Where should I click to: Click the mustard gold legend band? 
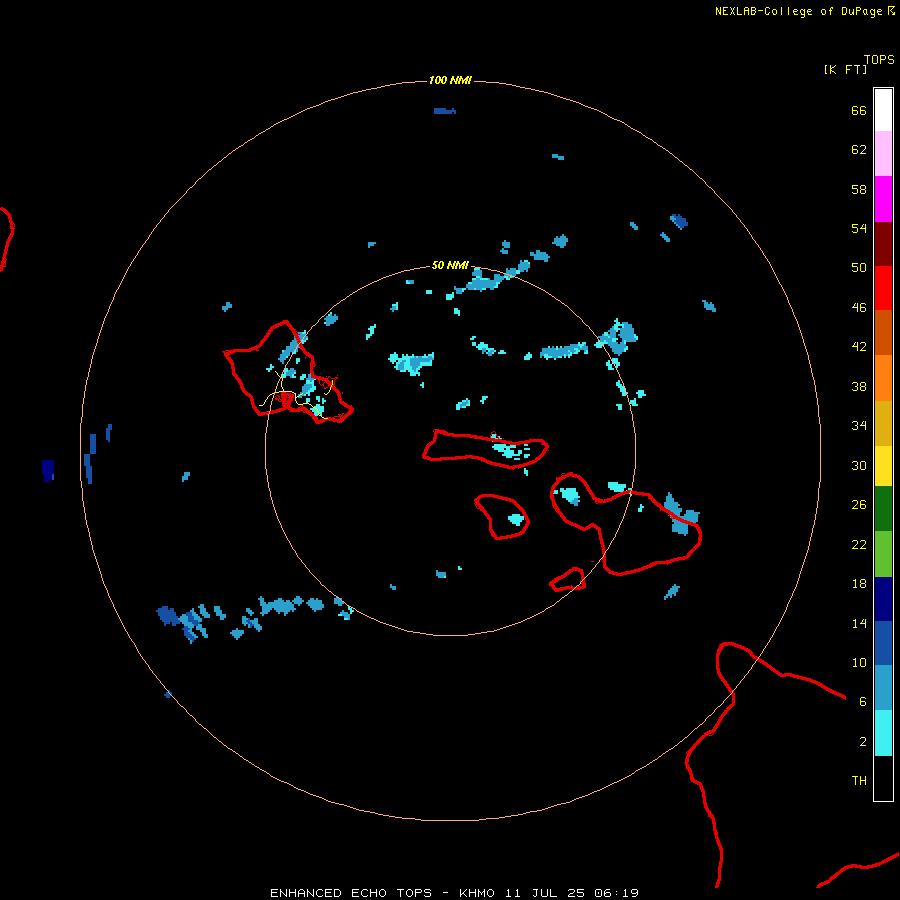pyautogui.click(x=883, y=423)
